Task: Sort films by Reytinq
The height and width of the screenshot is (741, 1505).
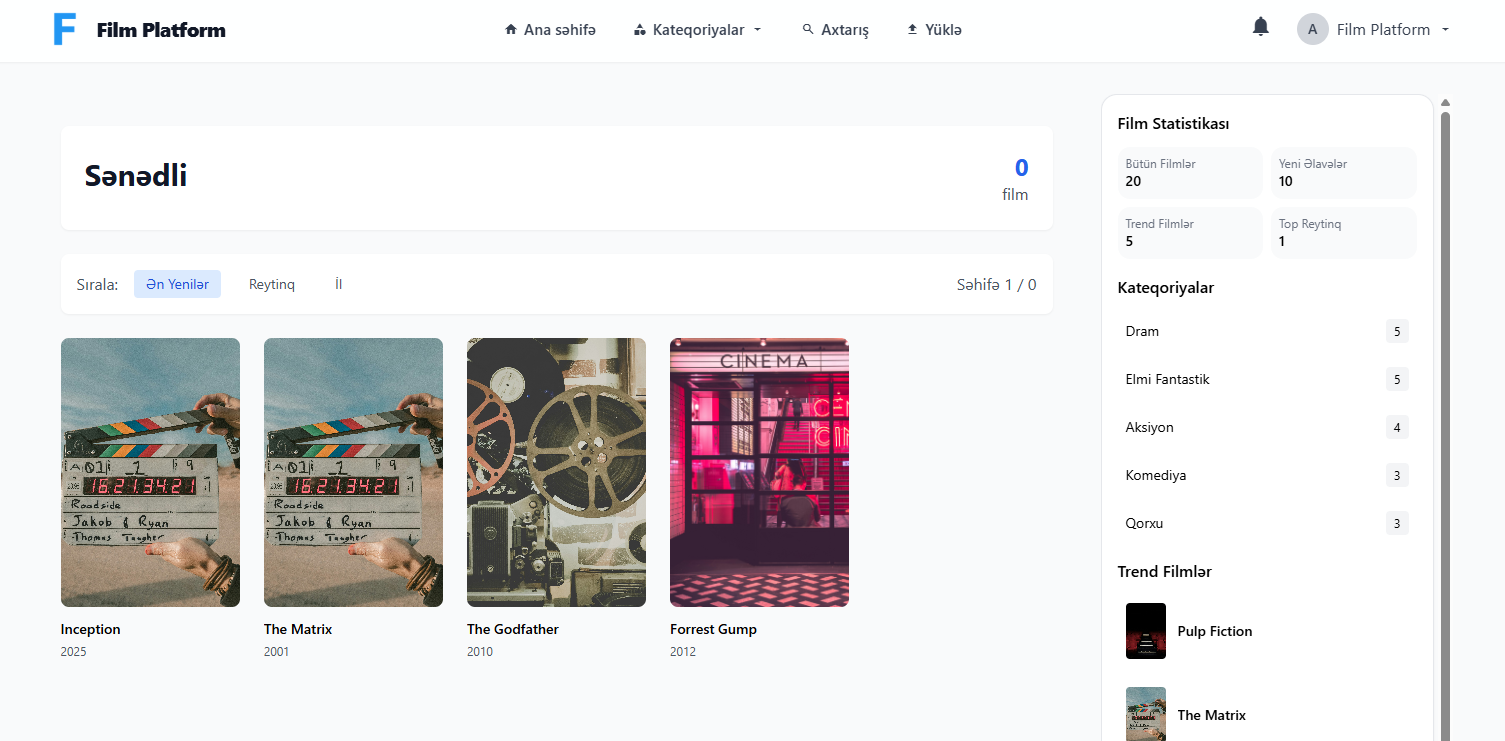Action: click(x=272, y=285)
